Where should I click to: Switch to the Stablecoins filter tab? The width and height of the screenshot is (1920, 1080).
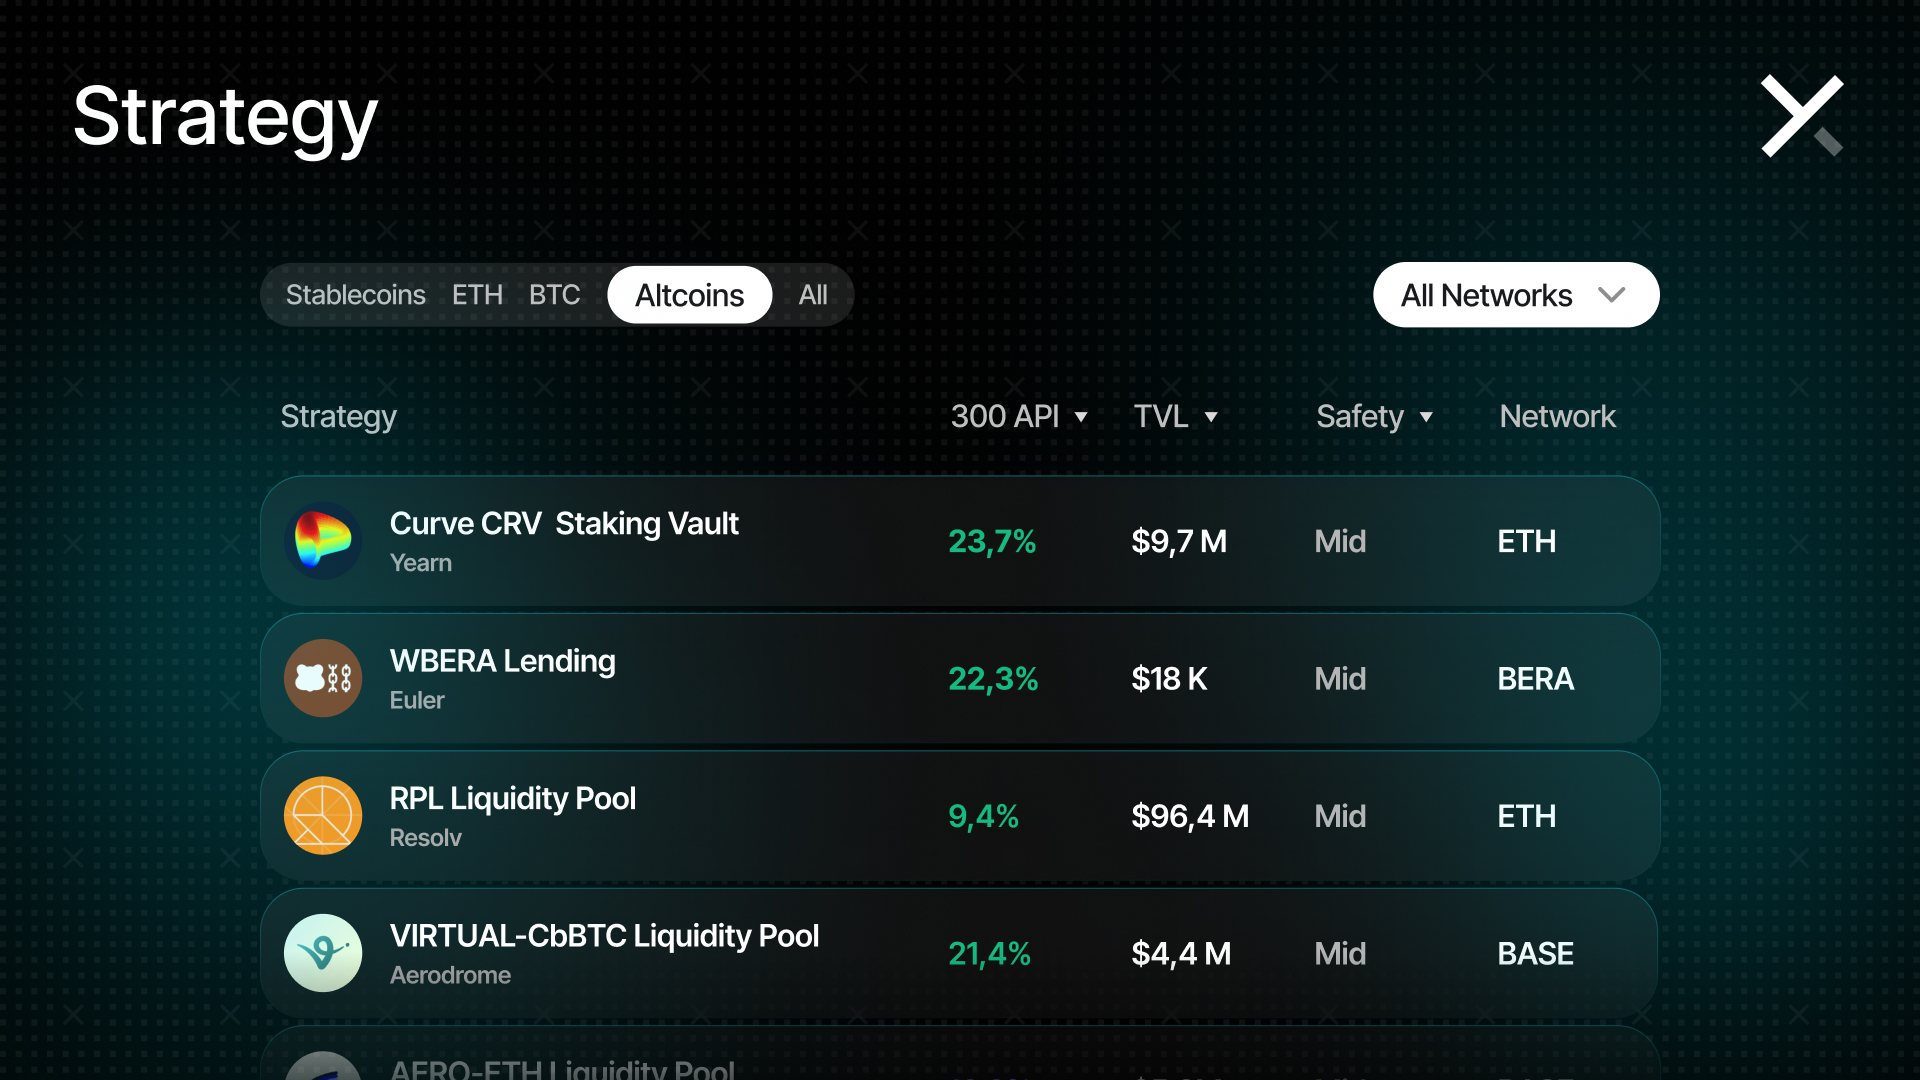pyautogui.click(x=355, y=295)
